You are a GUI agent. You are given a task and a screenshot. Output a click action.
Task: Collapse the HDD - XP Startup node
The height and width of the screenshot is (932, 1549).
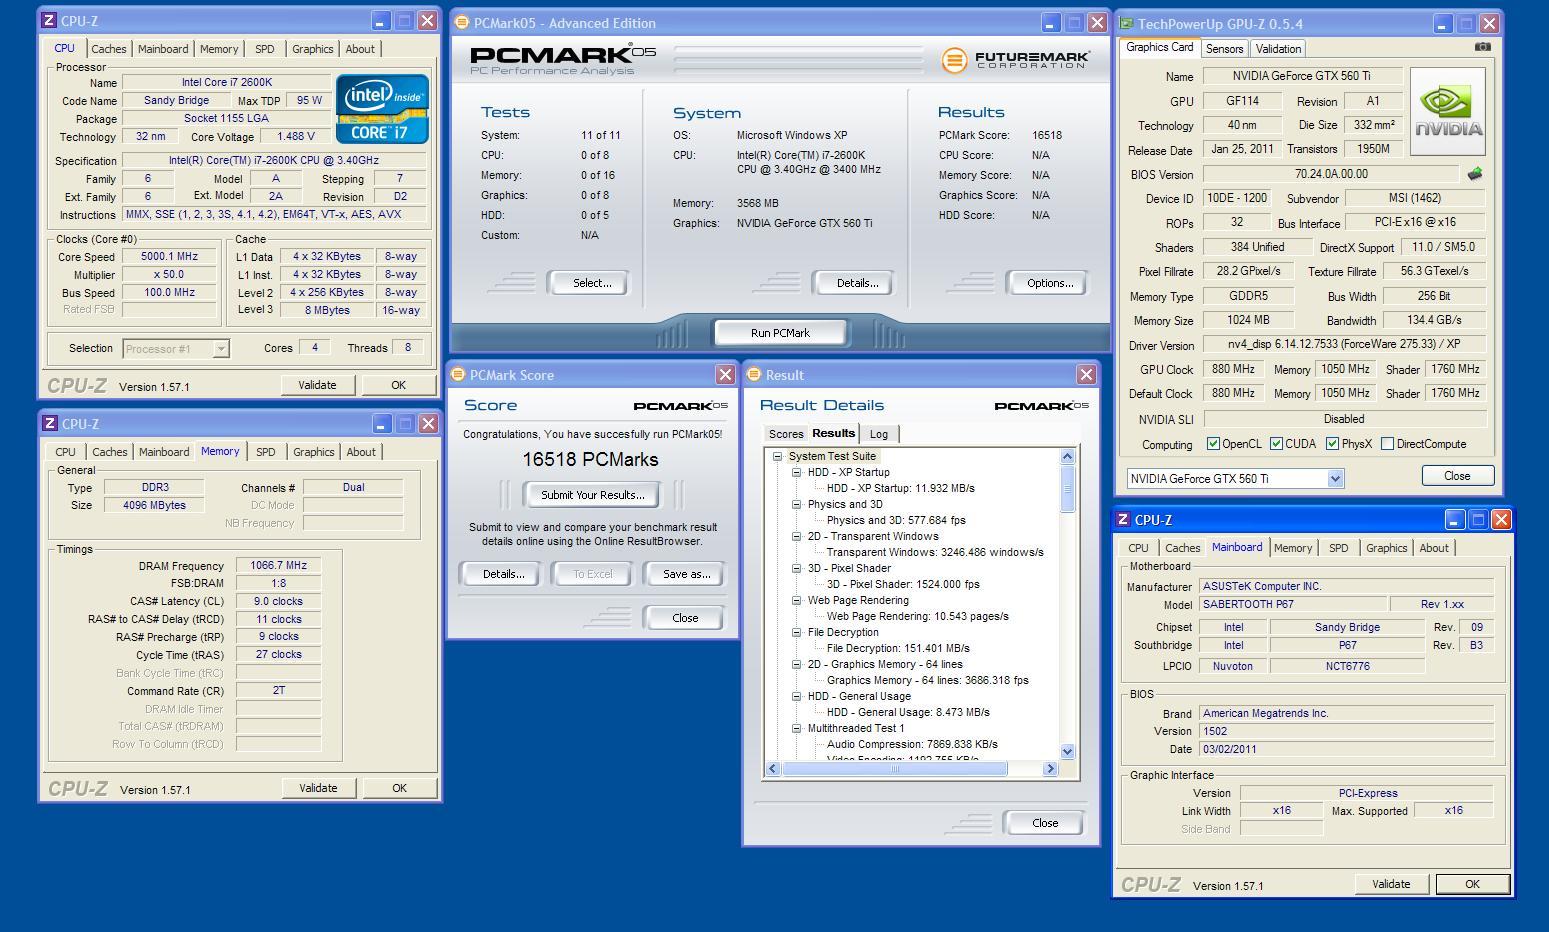tap(797, 472)
